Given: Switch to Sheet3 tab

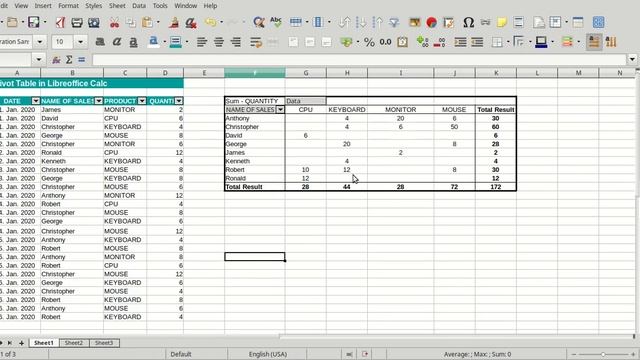Looking at the screenshot, I should 104,343.
